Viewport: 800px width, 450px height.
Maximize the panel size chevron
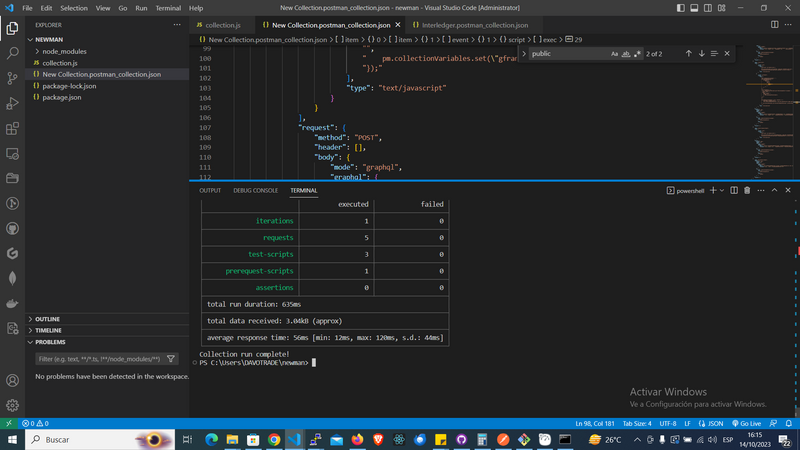(774, 190)
